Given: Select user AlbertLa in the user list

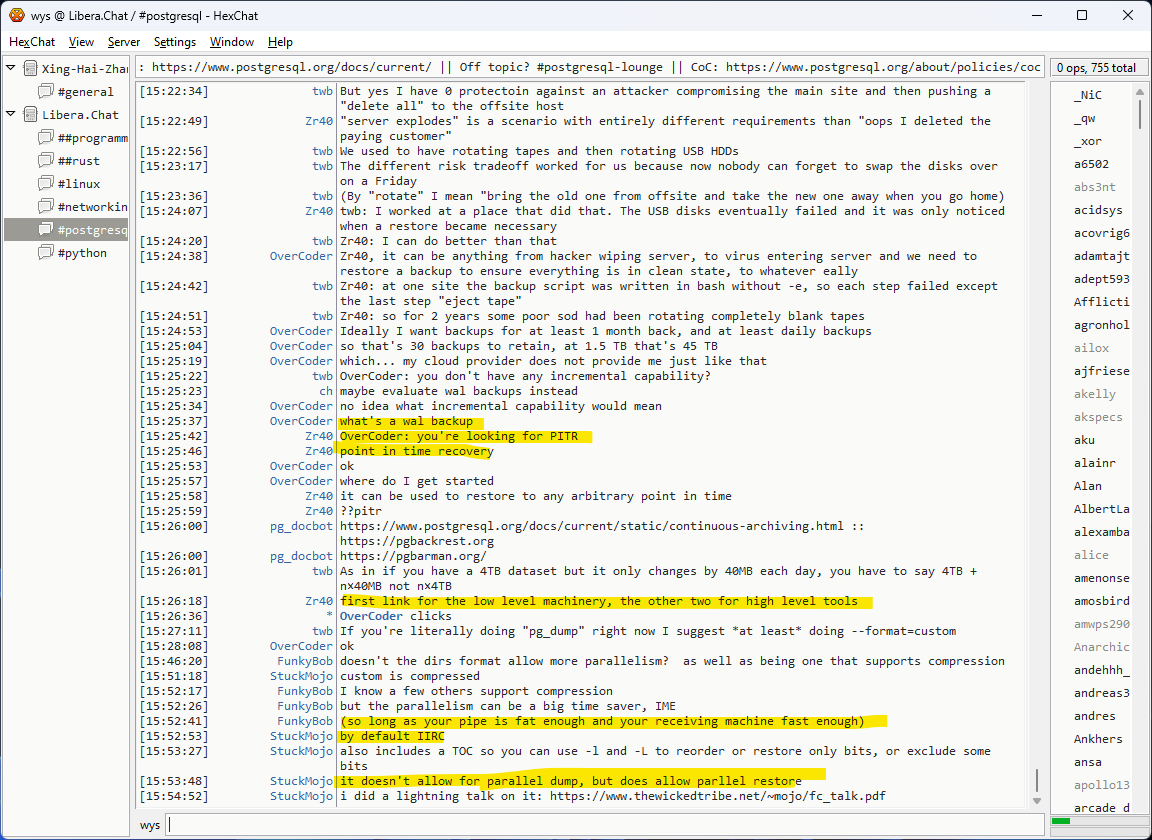Looking at the screenshot, I should click(x=1100, y=509).
